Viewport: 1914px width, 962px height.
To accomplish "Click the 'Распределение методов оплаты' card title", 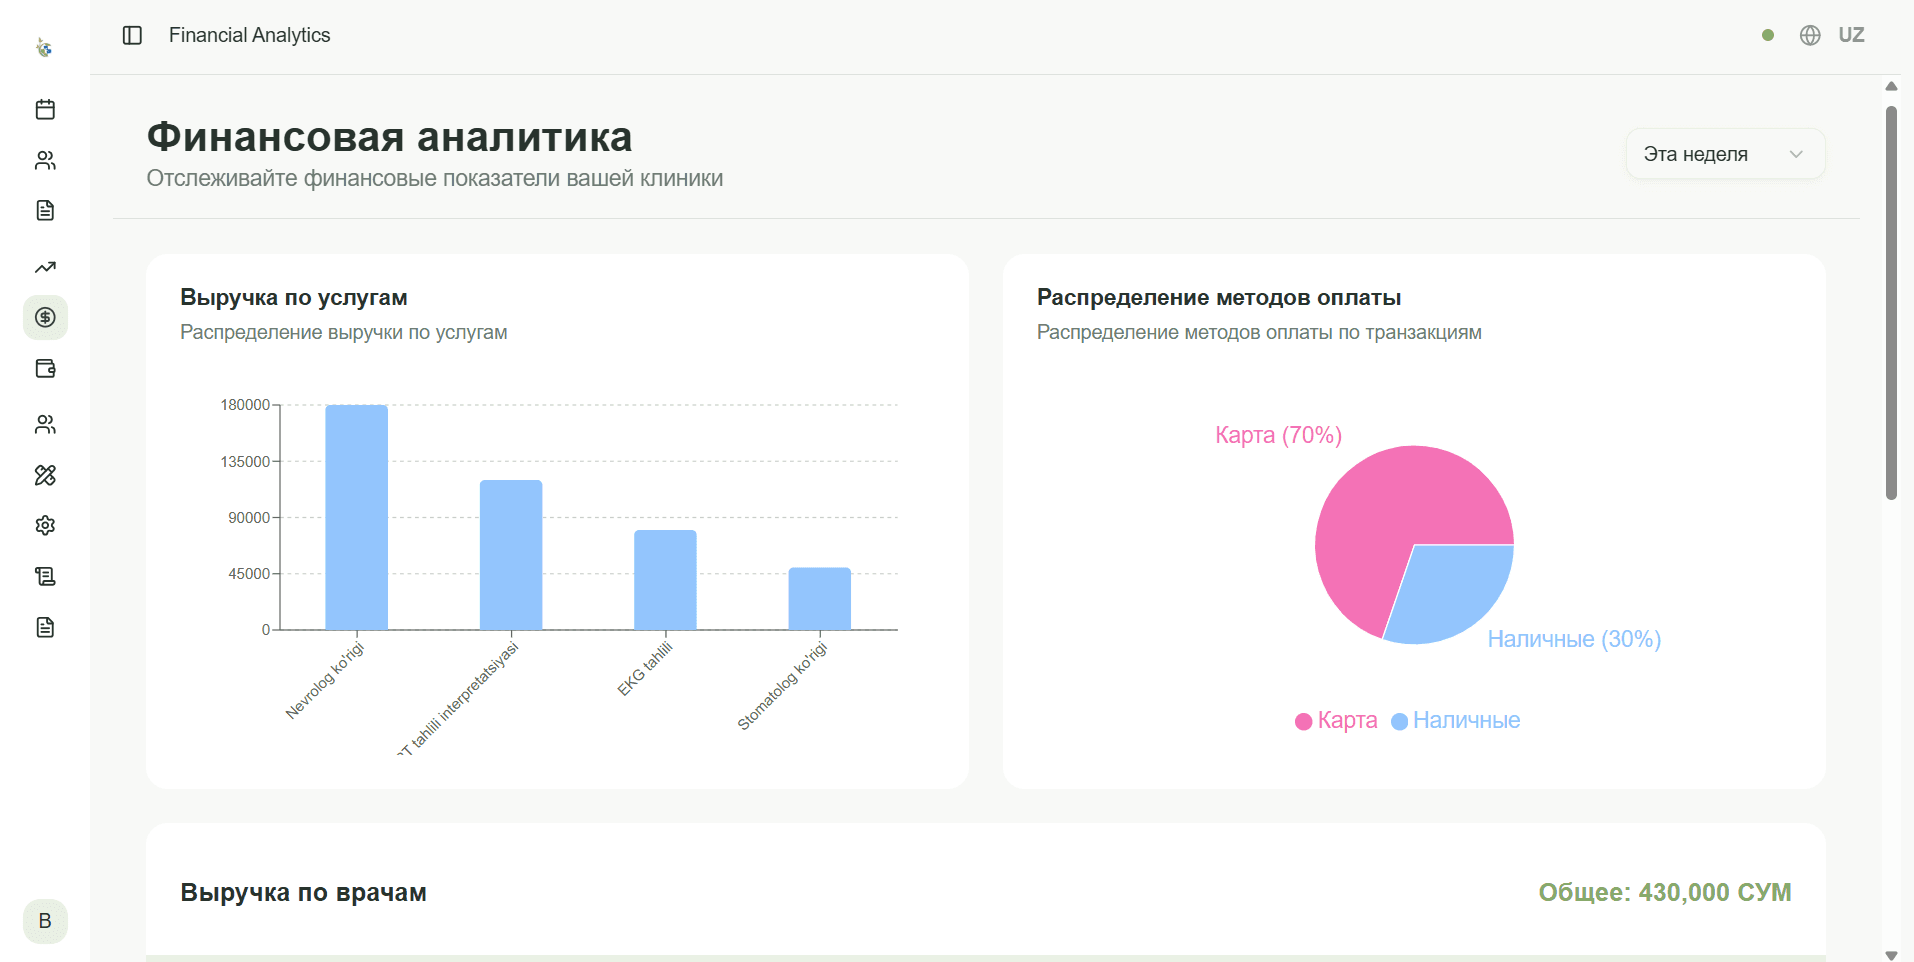I will [x=1219, y=297].
